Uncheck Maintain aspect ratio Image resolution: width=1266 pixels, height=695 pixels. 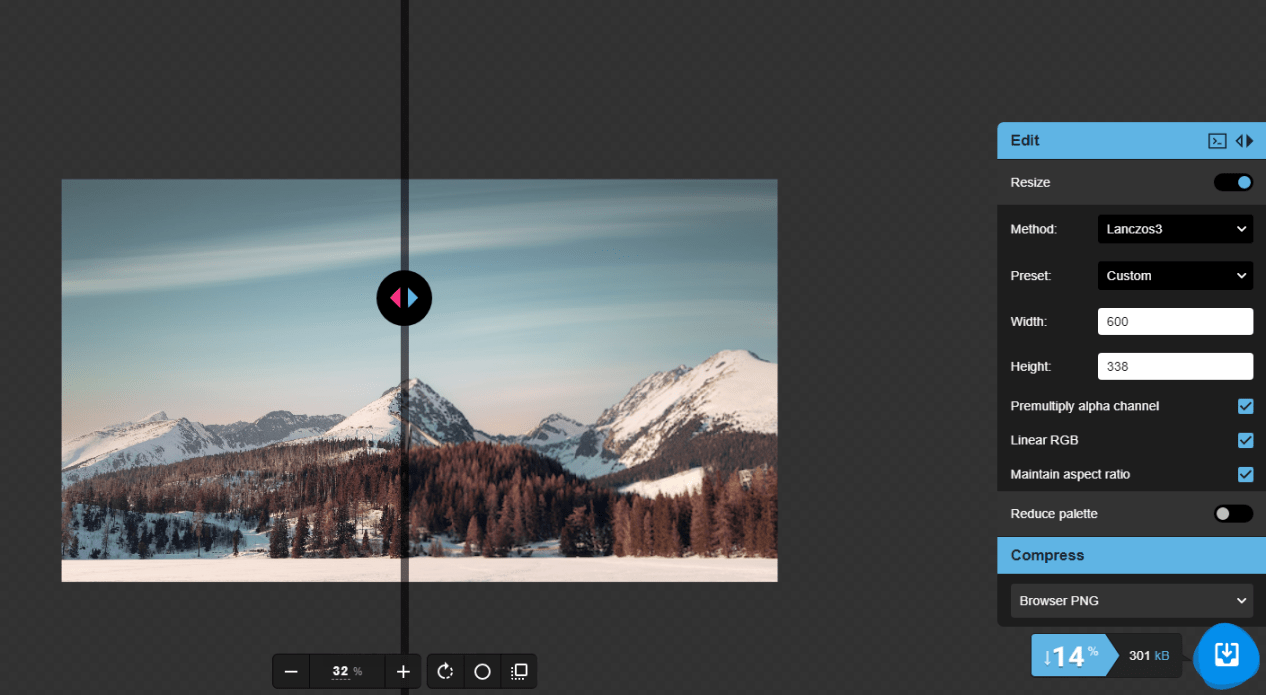point(1245,474)
